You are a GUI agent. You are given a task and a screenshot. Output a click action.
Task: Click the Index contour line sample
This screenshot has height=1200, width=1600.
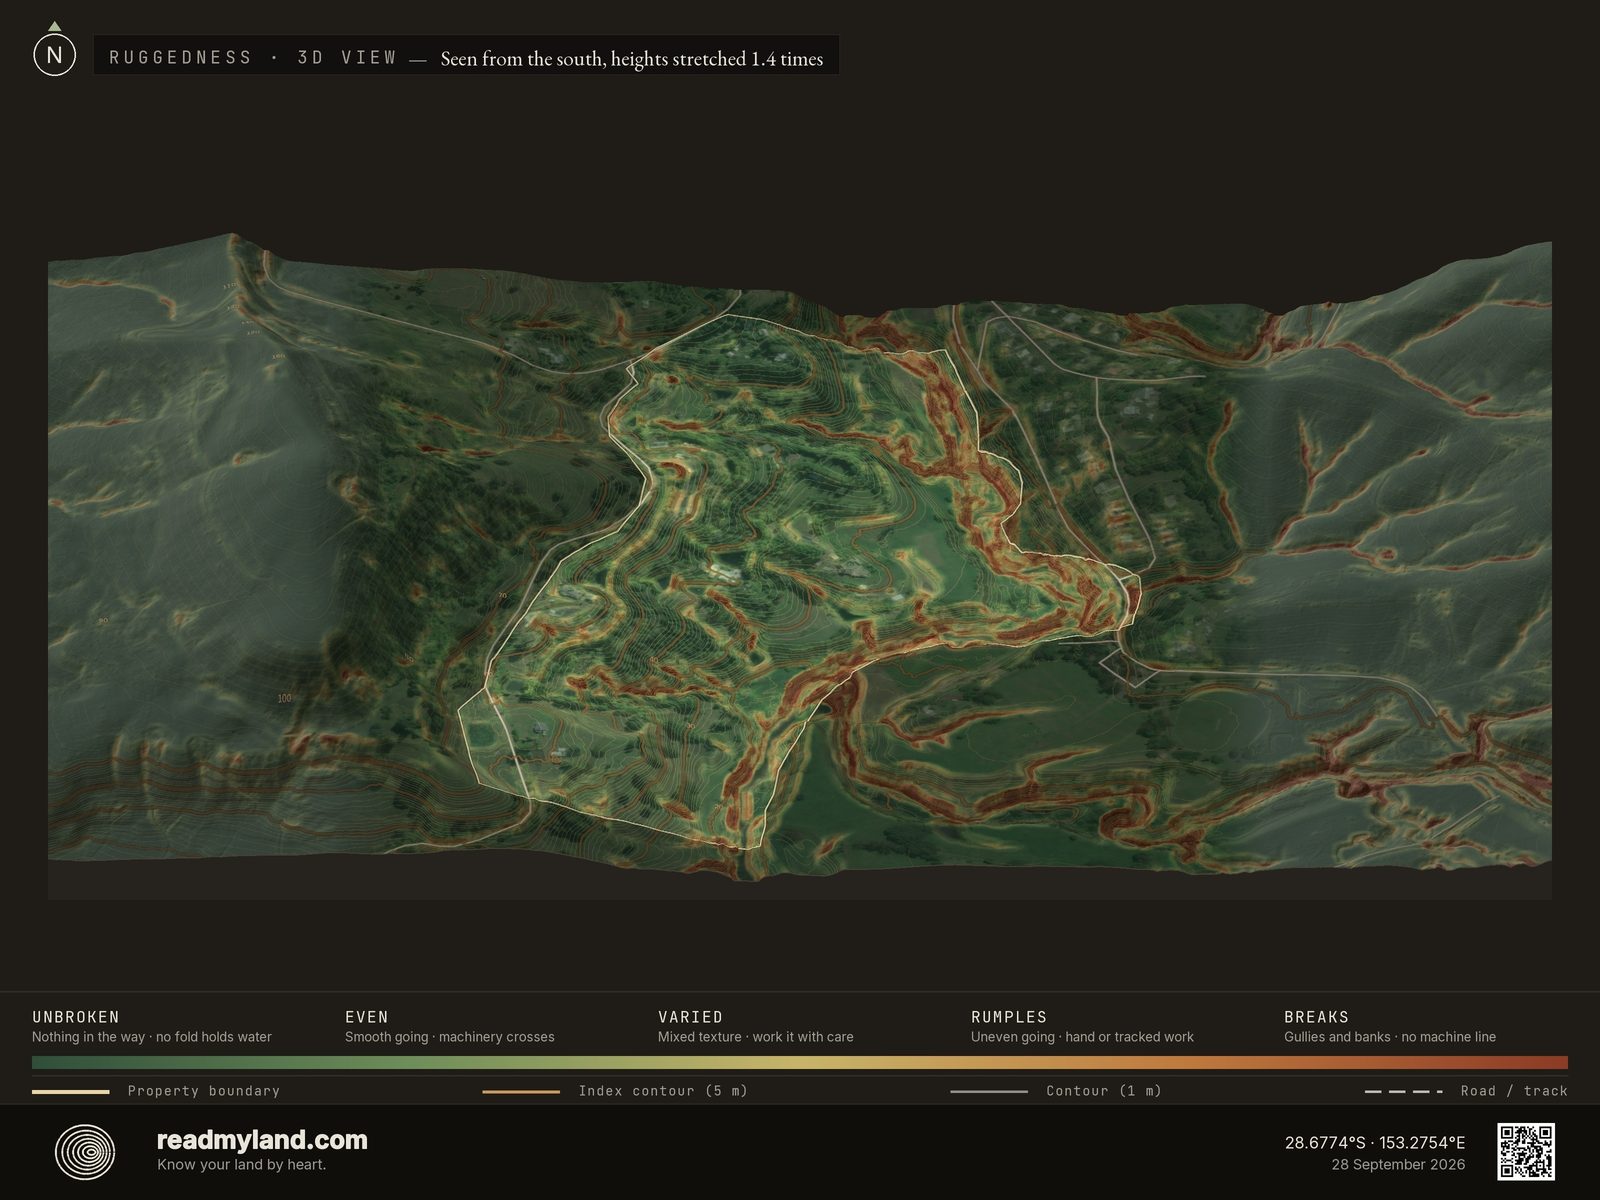(x=521, y=1091)
